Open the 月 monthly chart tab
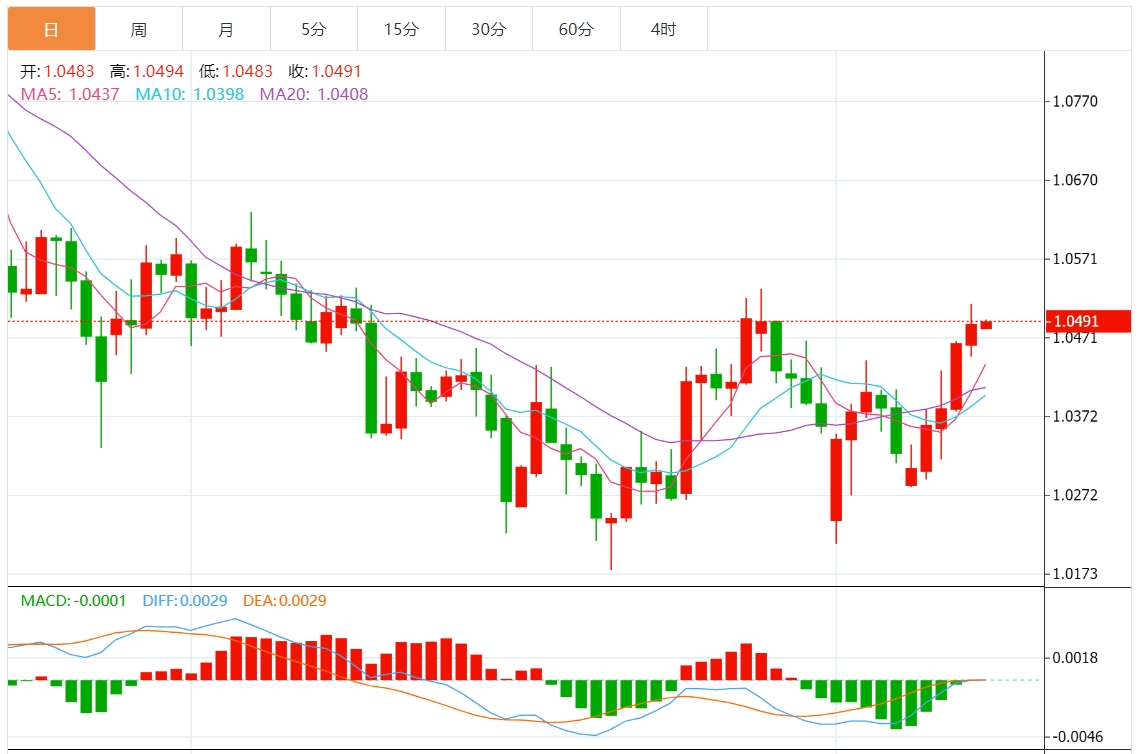 226,29
